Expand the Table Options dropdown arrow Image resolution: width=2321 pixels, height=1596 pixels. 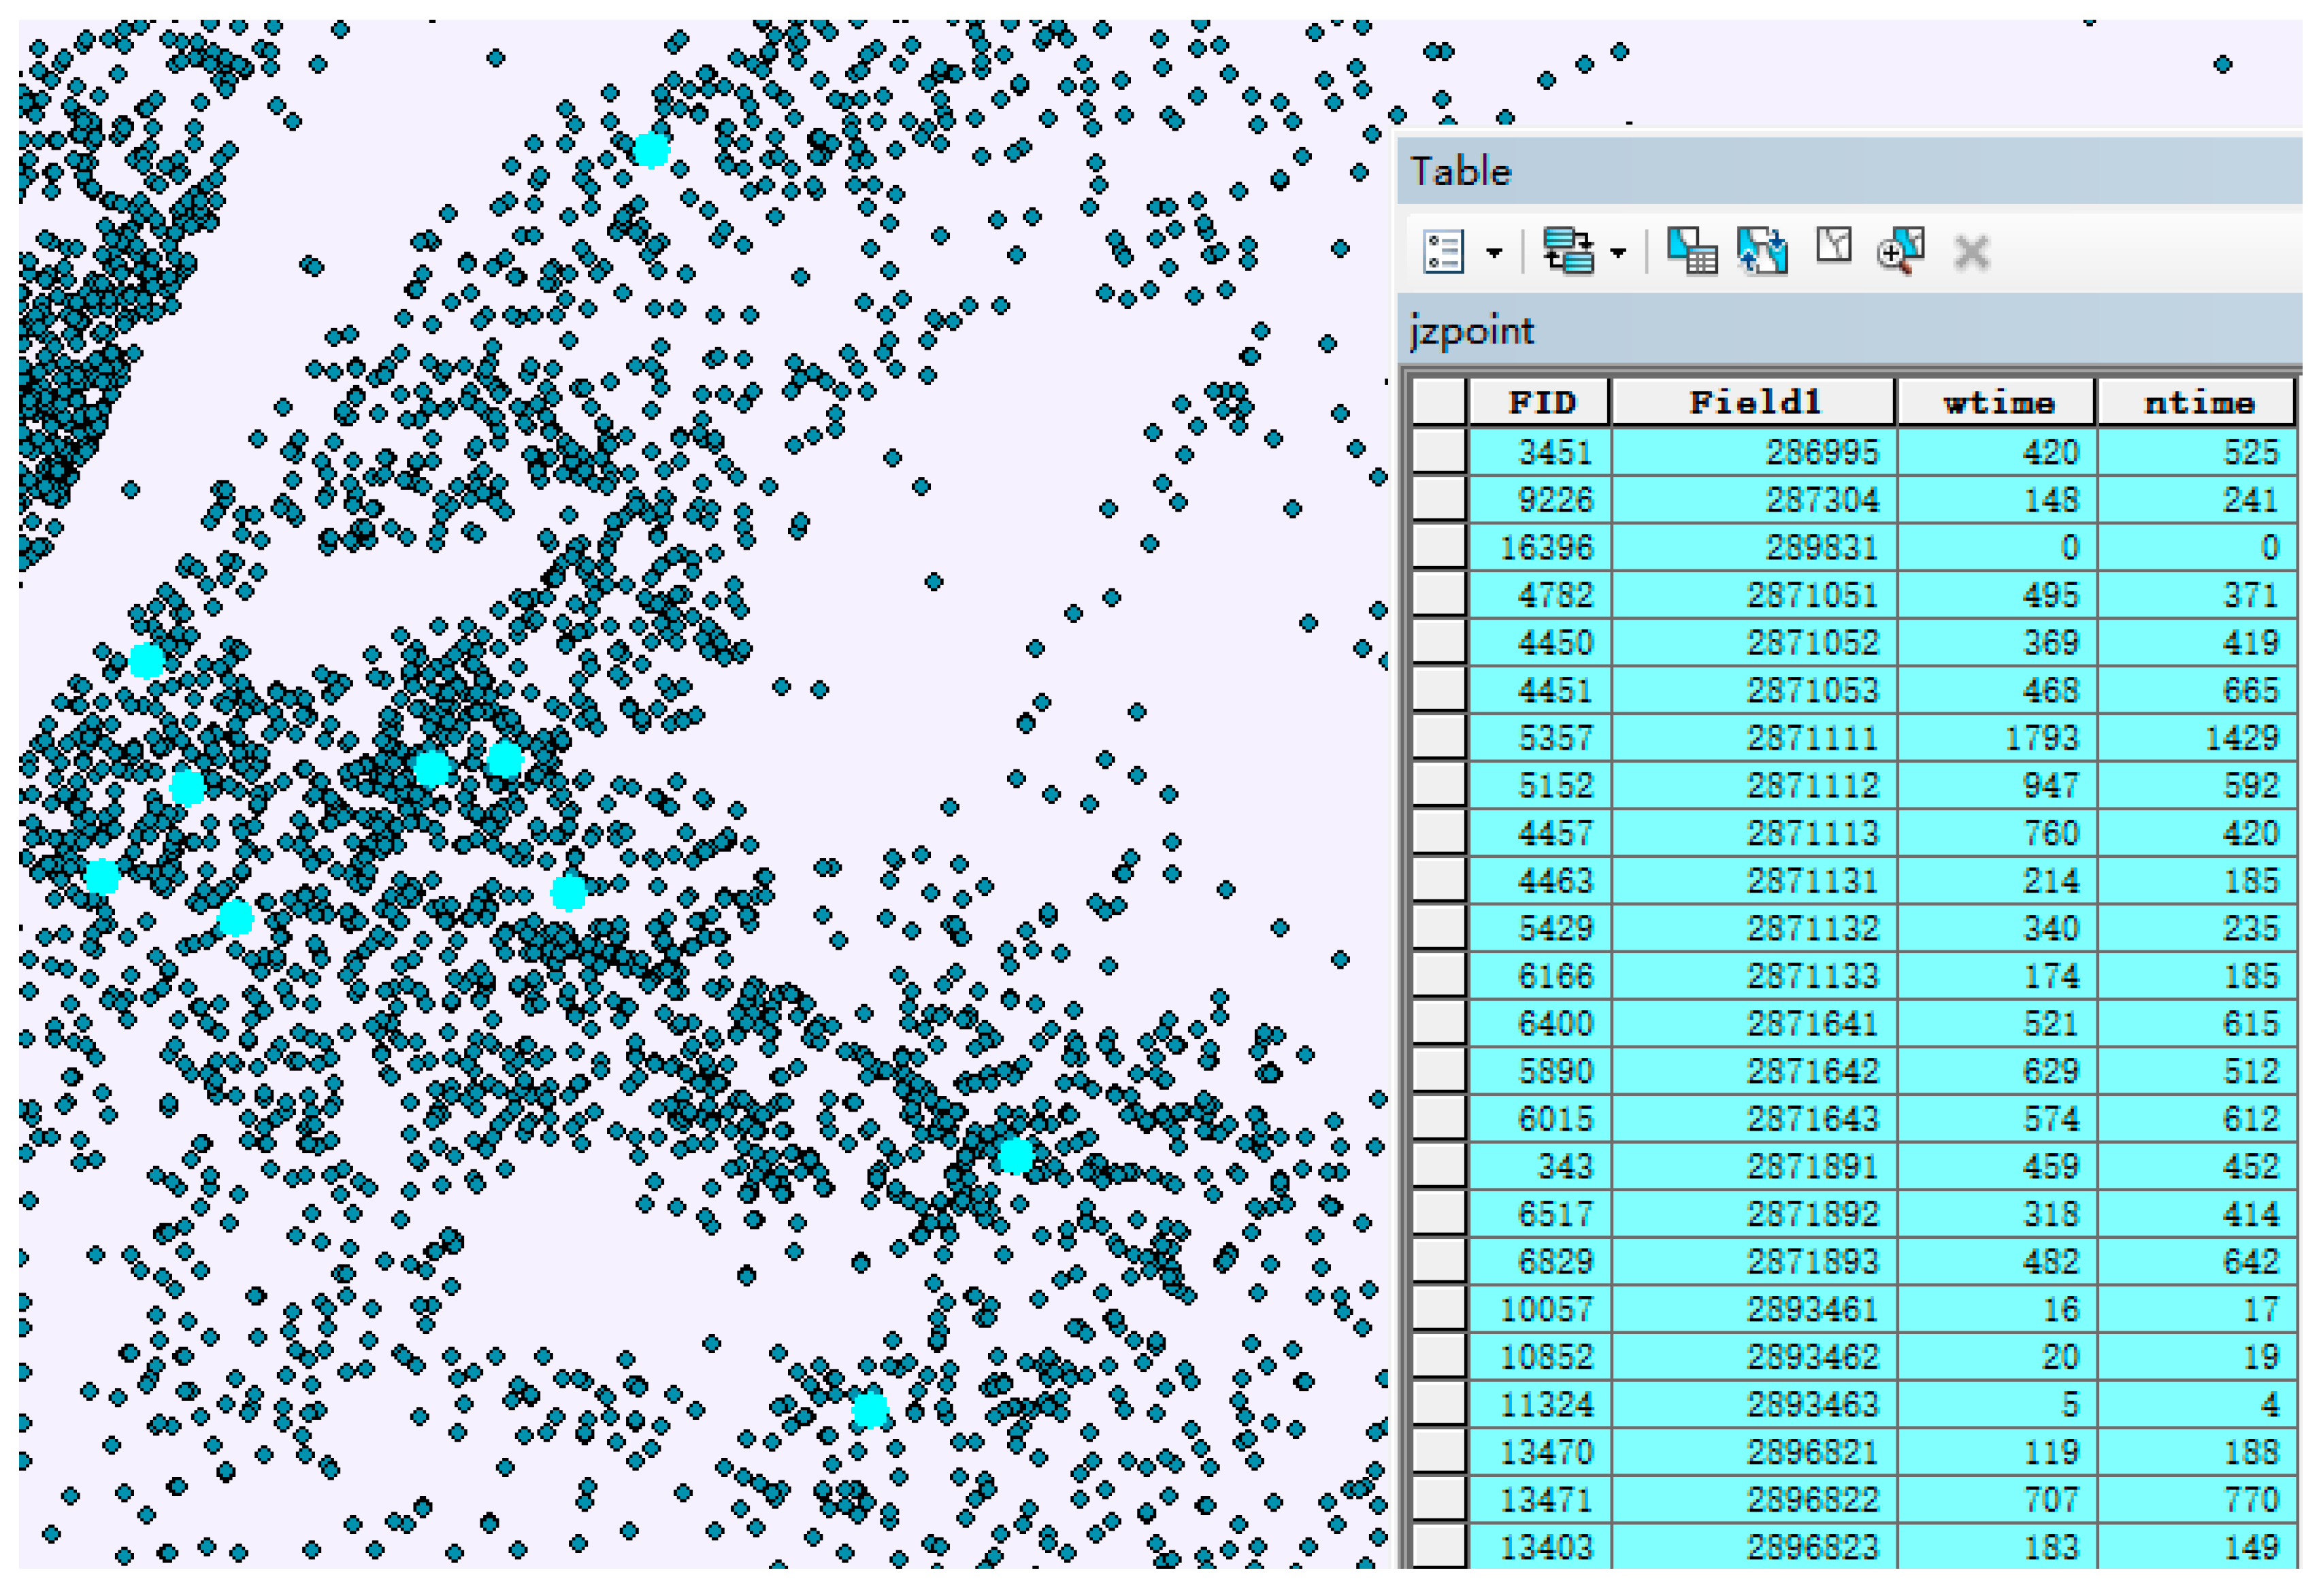pos(1494,253)
